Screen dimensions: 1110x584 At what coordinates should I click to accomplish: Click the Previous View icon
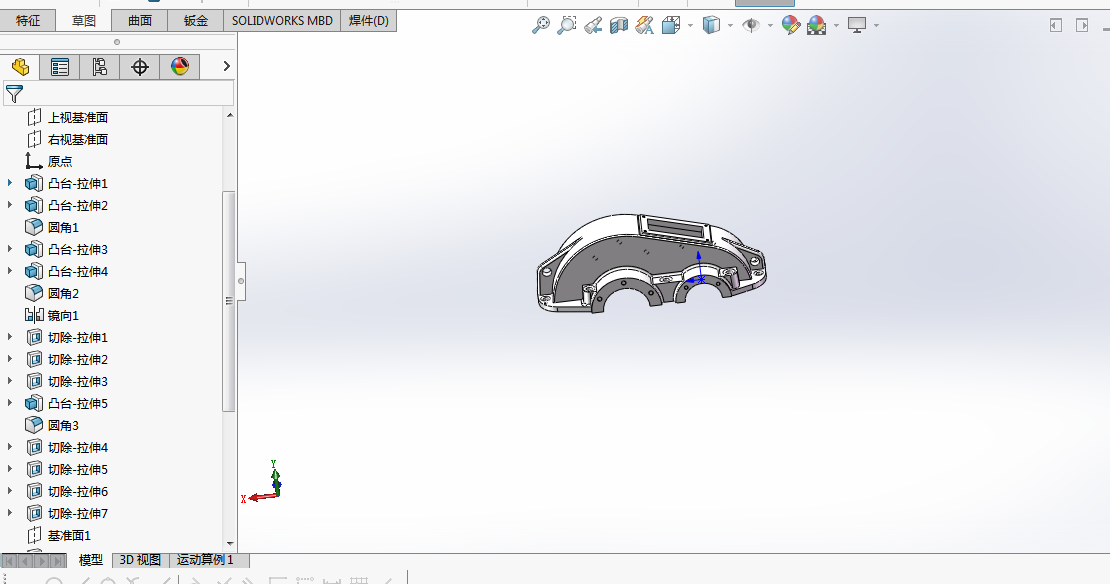point(593,25)
